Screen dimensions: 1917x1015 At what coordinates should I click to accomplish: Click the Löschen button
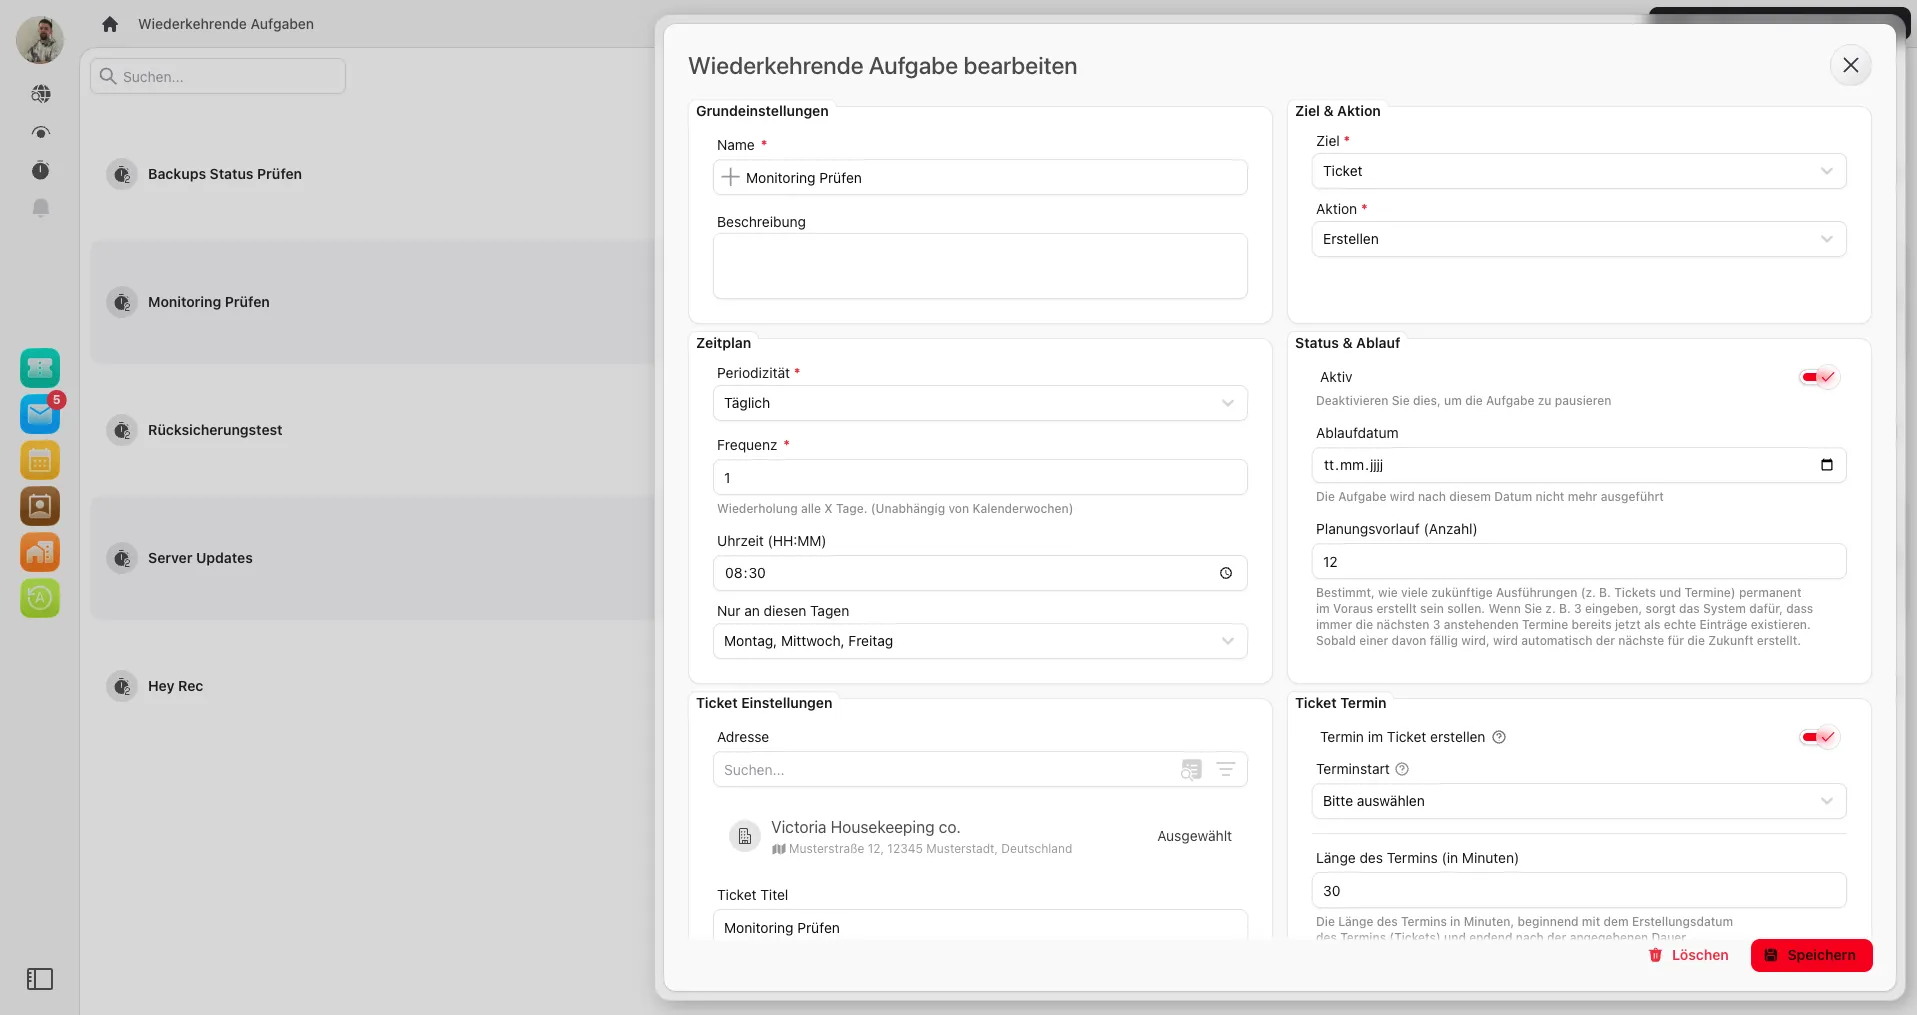point(1688,955)
